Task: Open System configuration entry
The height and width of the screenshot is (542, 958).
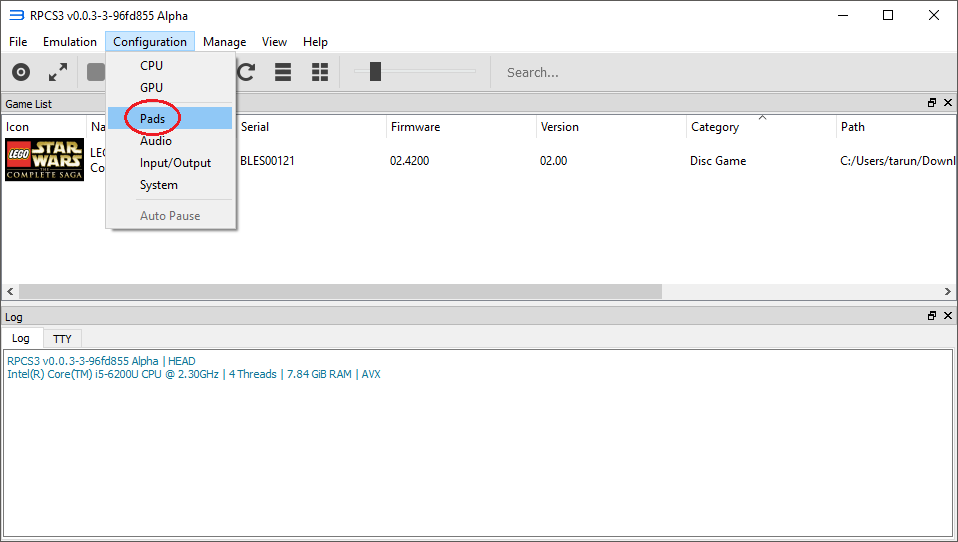Action: 170,185
